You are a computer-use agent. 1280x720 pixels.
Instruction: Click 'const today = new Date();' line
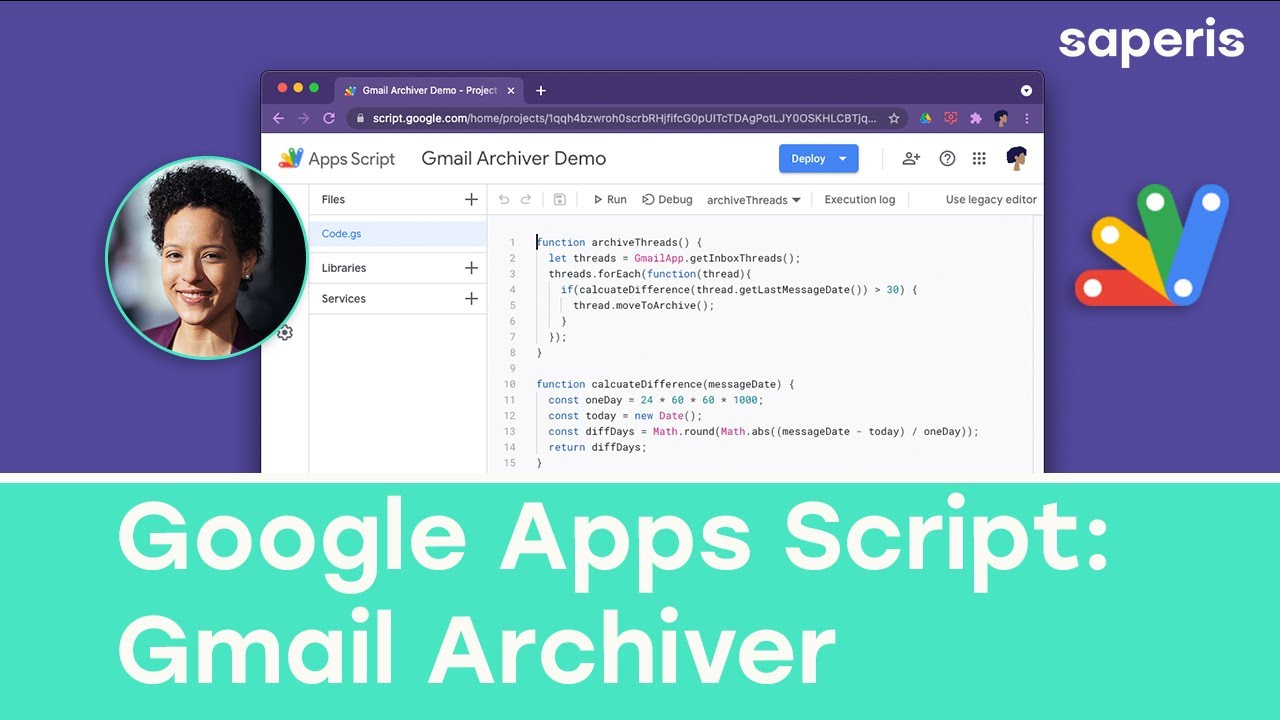[x=625, y=416]
